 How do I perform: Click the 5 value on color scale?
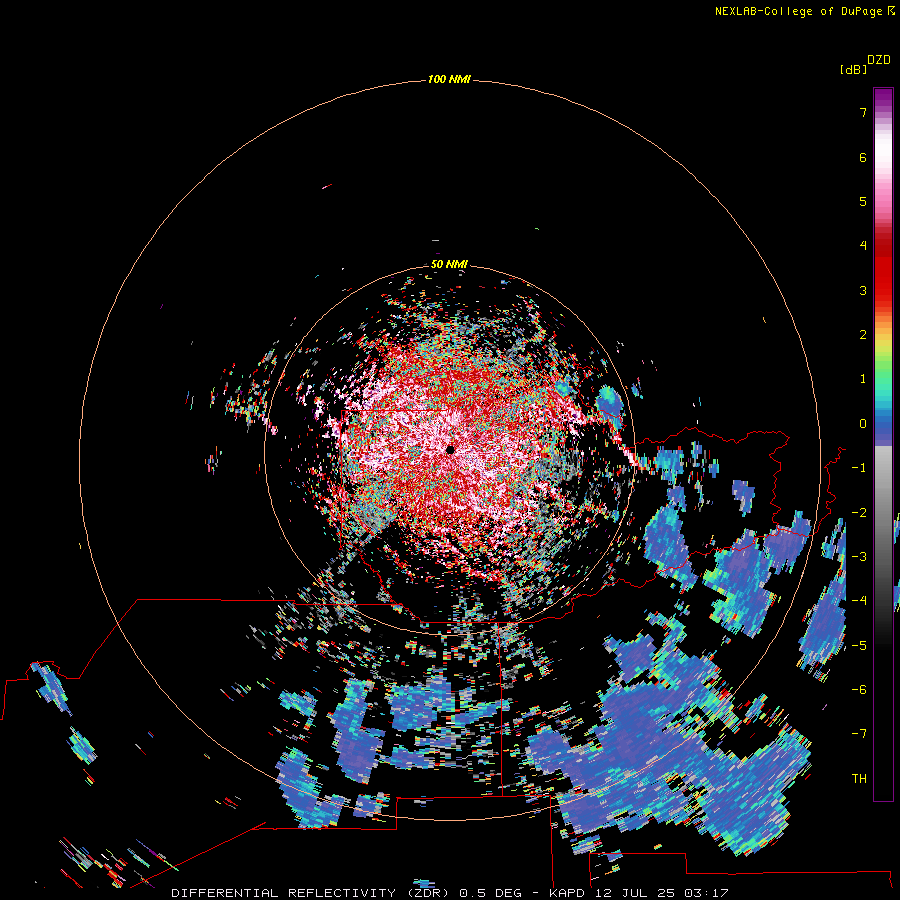863,201
